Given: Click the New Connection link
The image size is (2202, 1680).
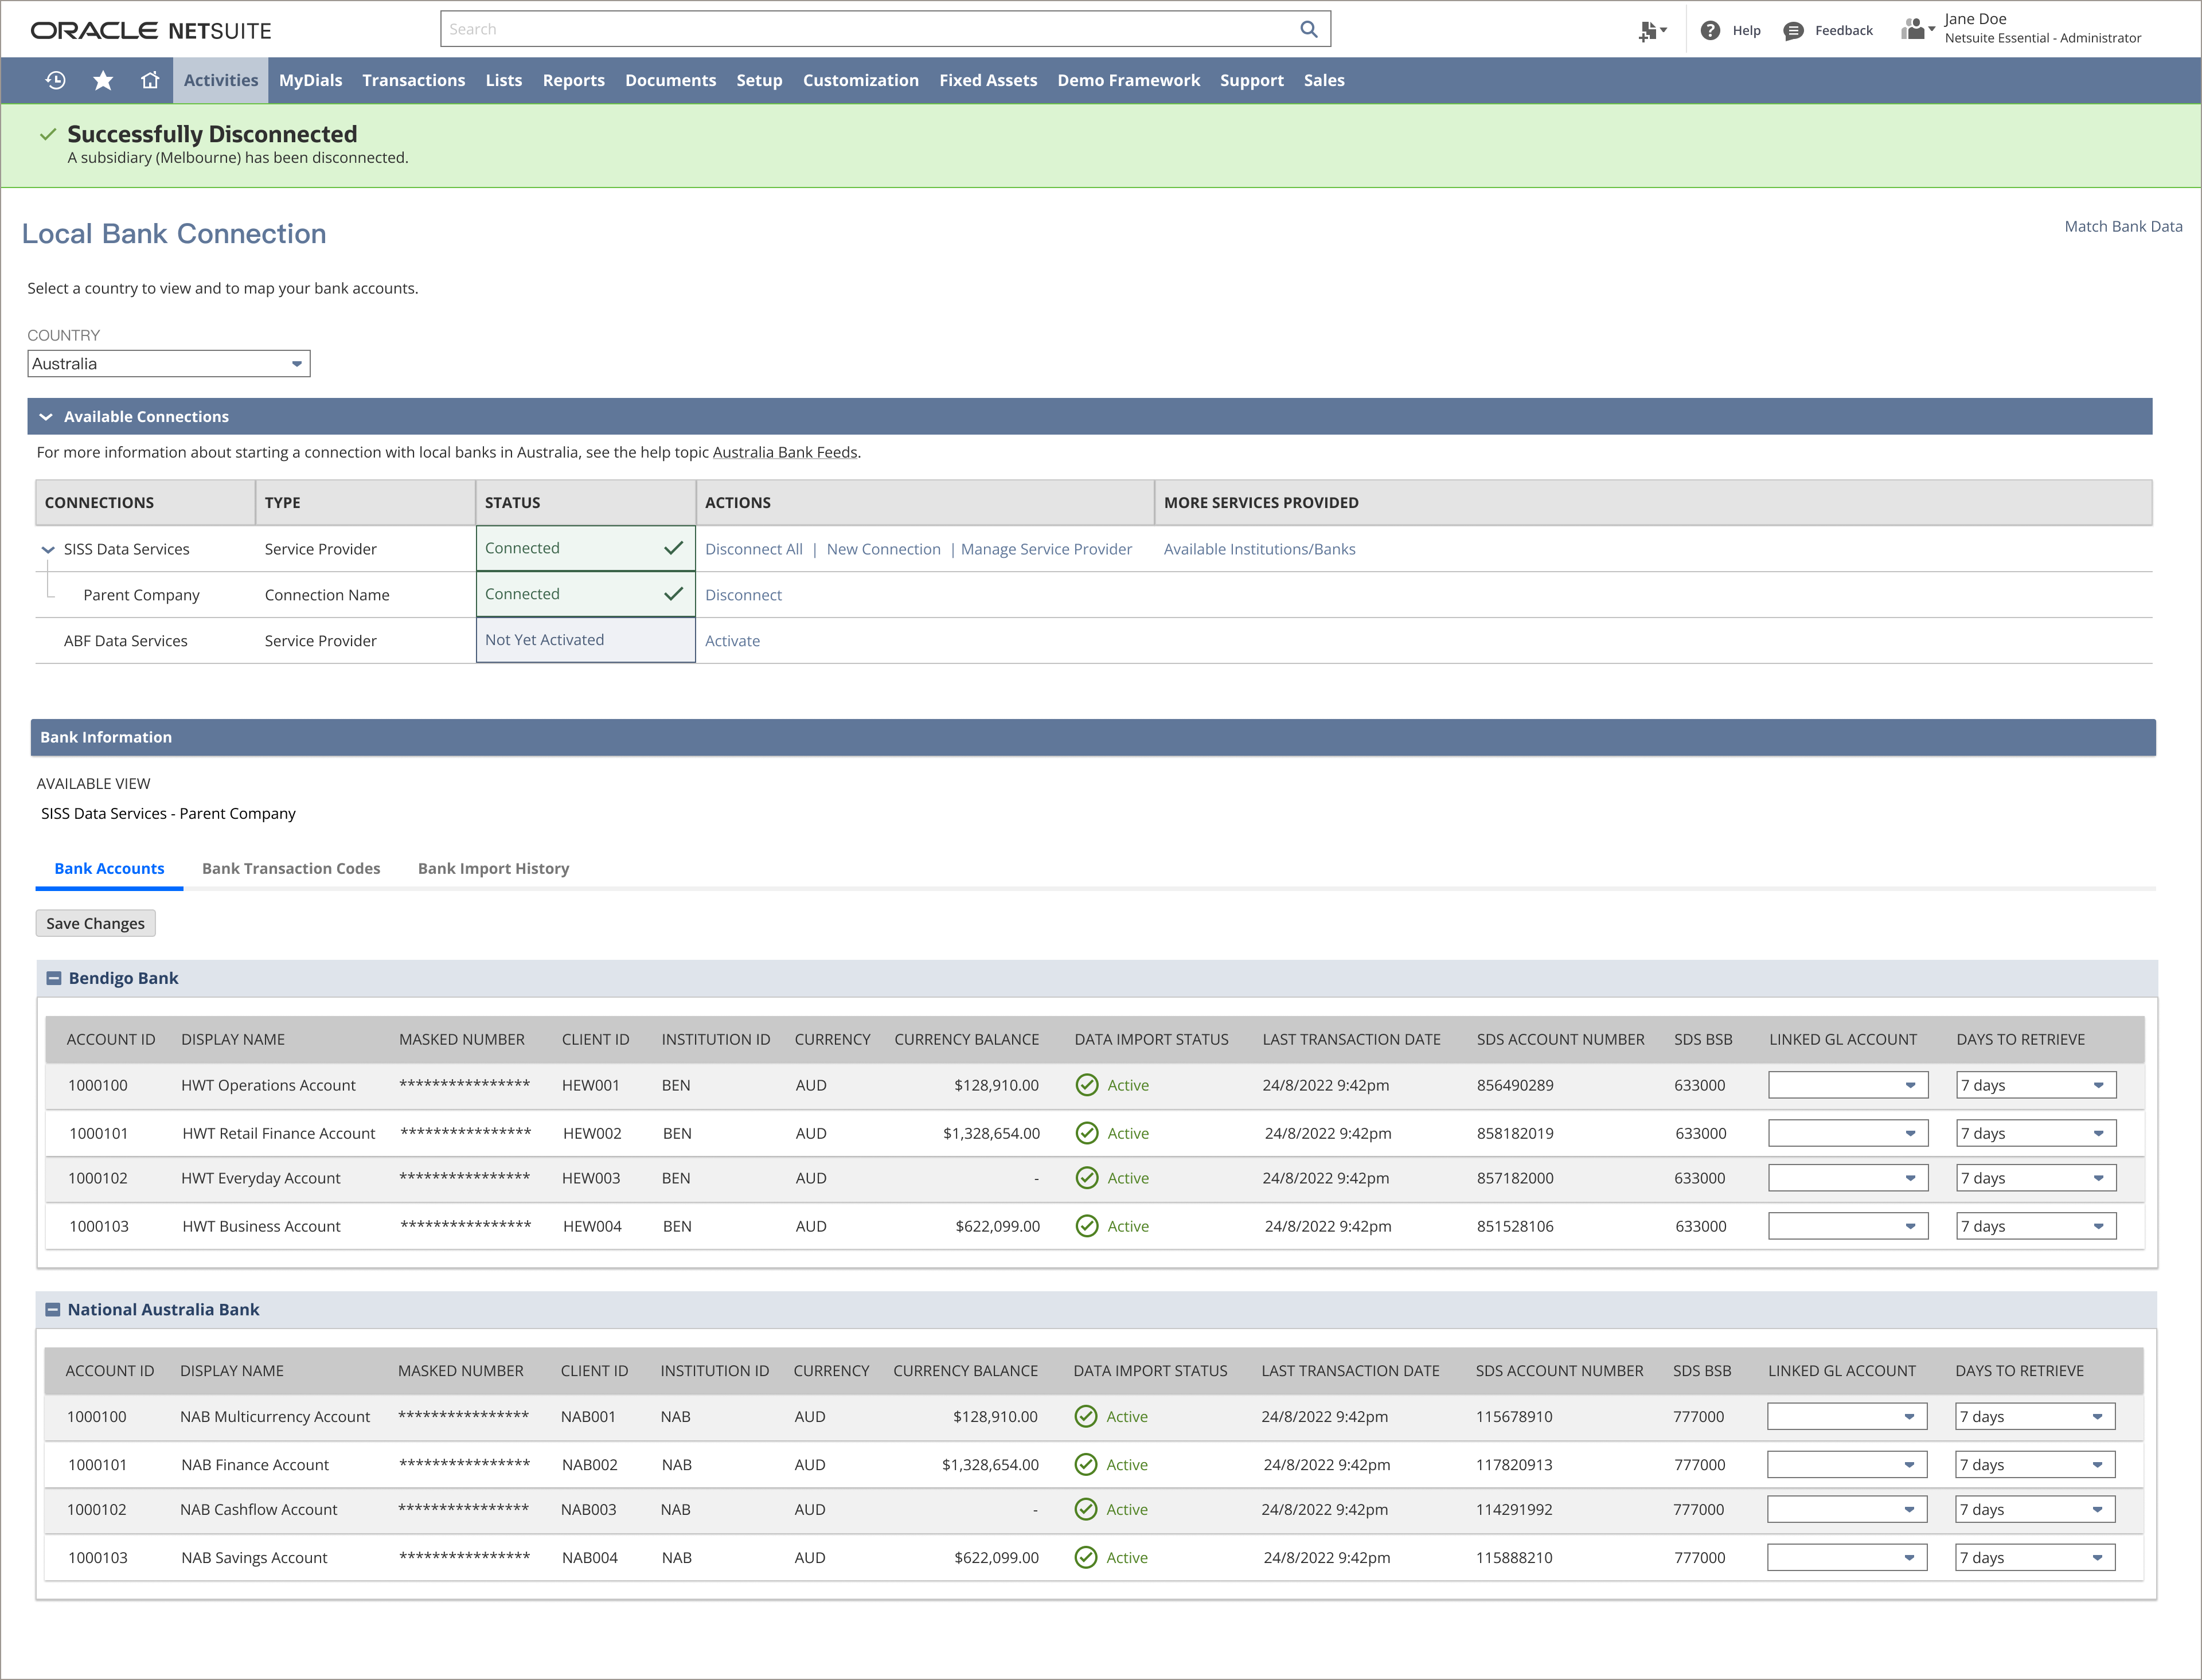Looking at the screenshot, I should 883,549.
